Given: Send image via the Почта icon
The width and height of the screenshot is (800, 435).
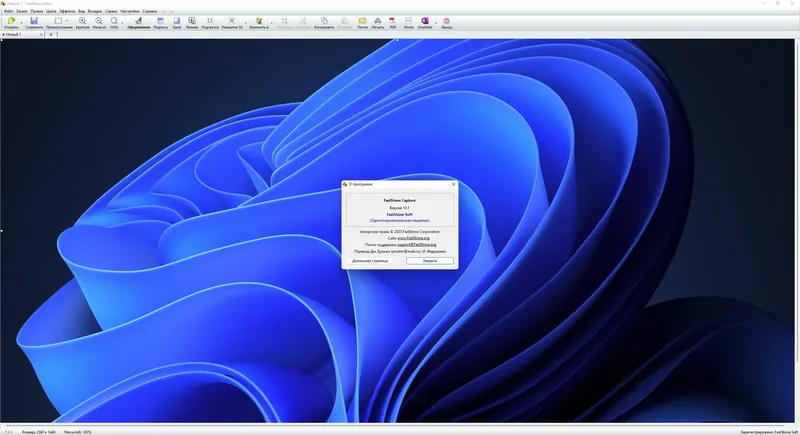Looking at the screenshot, I should pyautogui.click(x=362, y=21).
